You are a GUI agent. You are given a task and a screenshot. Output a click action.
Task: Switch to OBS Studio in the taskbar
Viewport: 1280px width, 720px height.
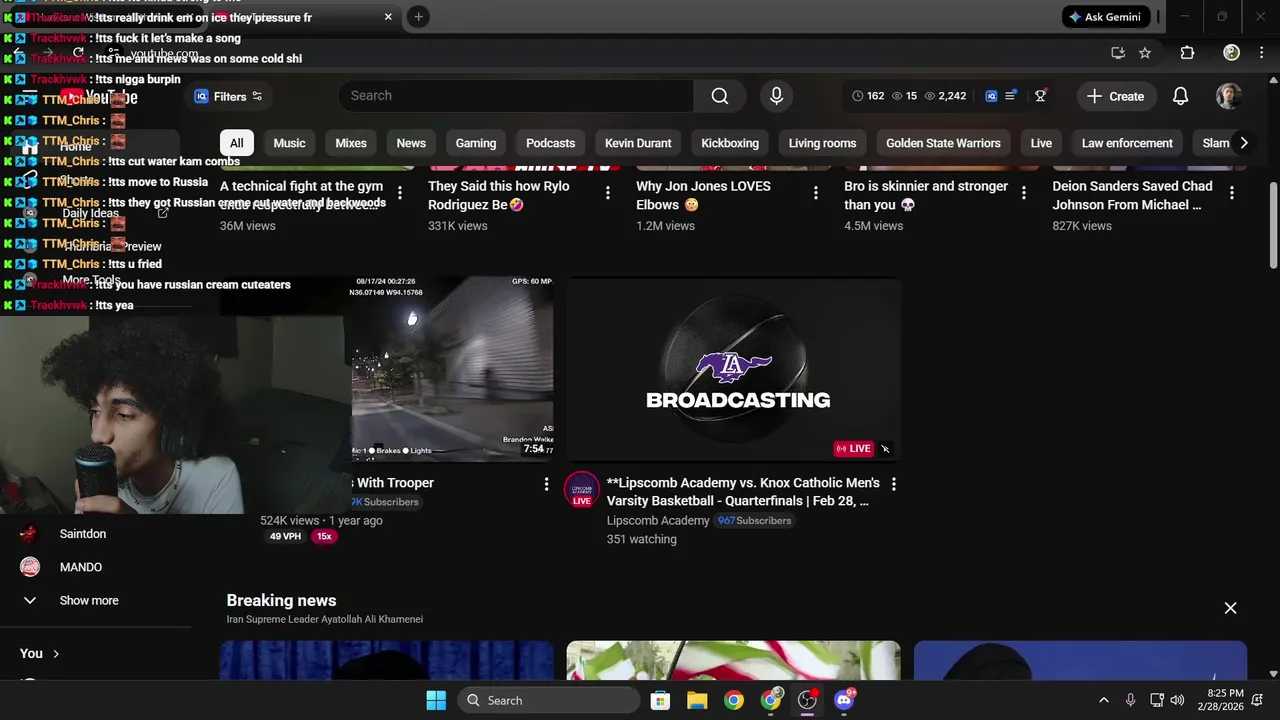807,700
